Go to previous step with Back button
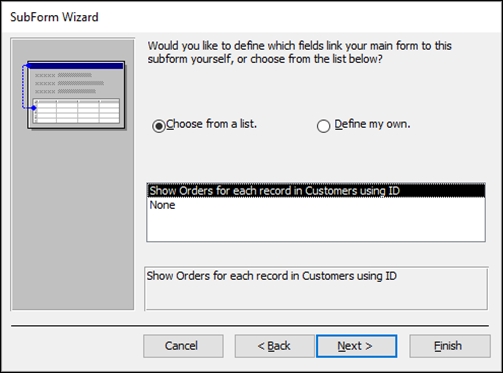503x373 pixels. coord(274,346)
